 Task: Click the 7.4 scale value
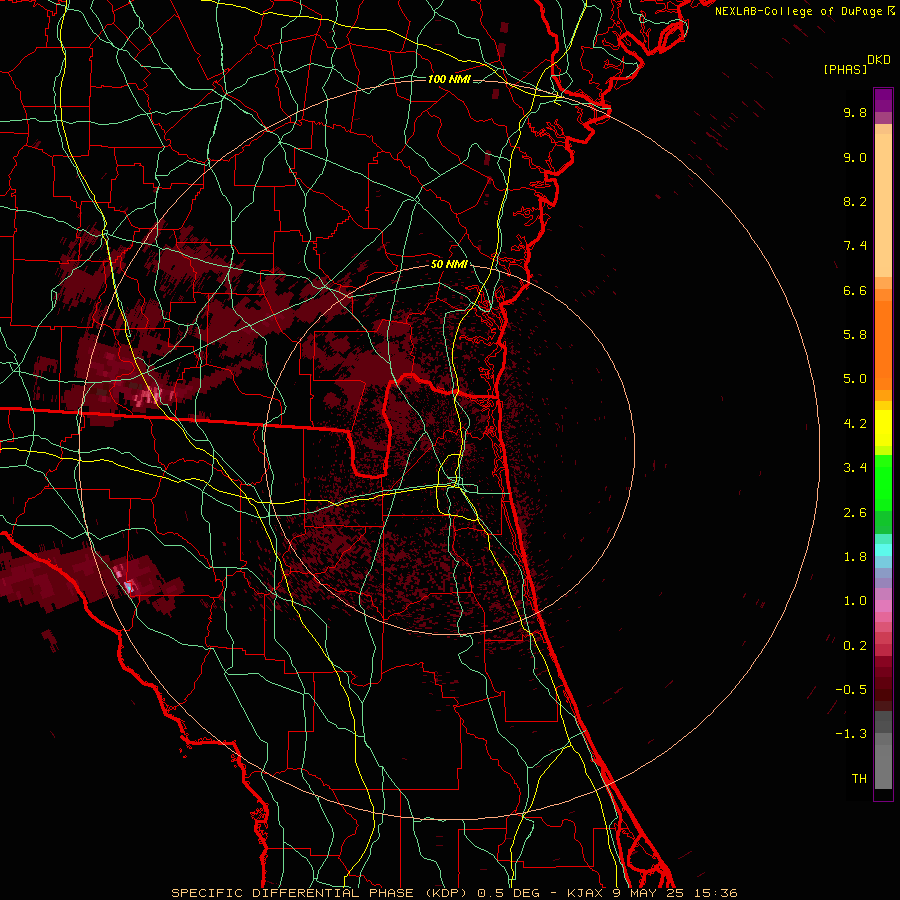tap(855, 246)
